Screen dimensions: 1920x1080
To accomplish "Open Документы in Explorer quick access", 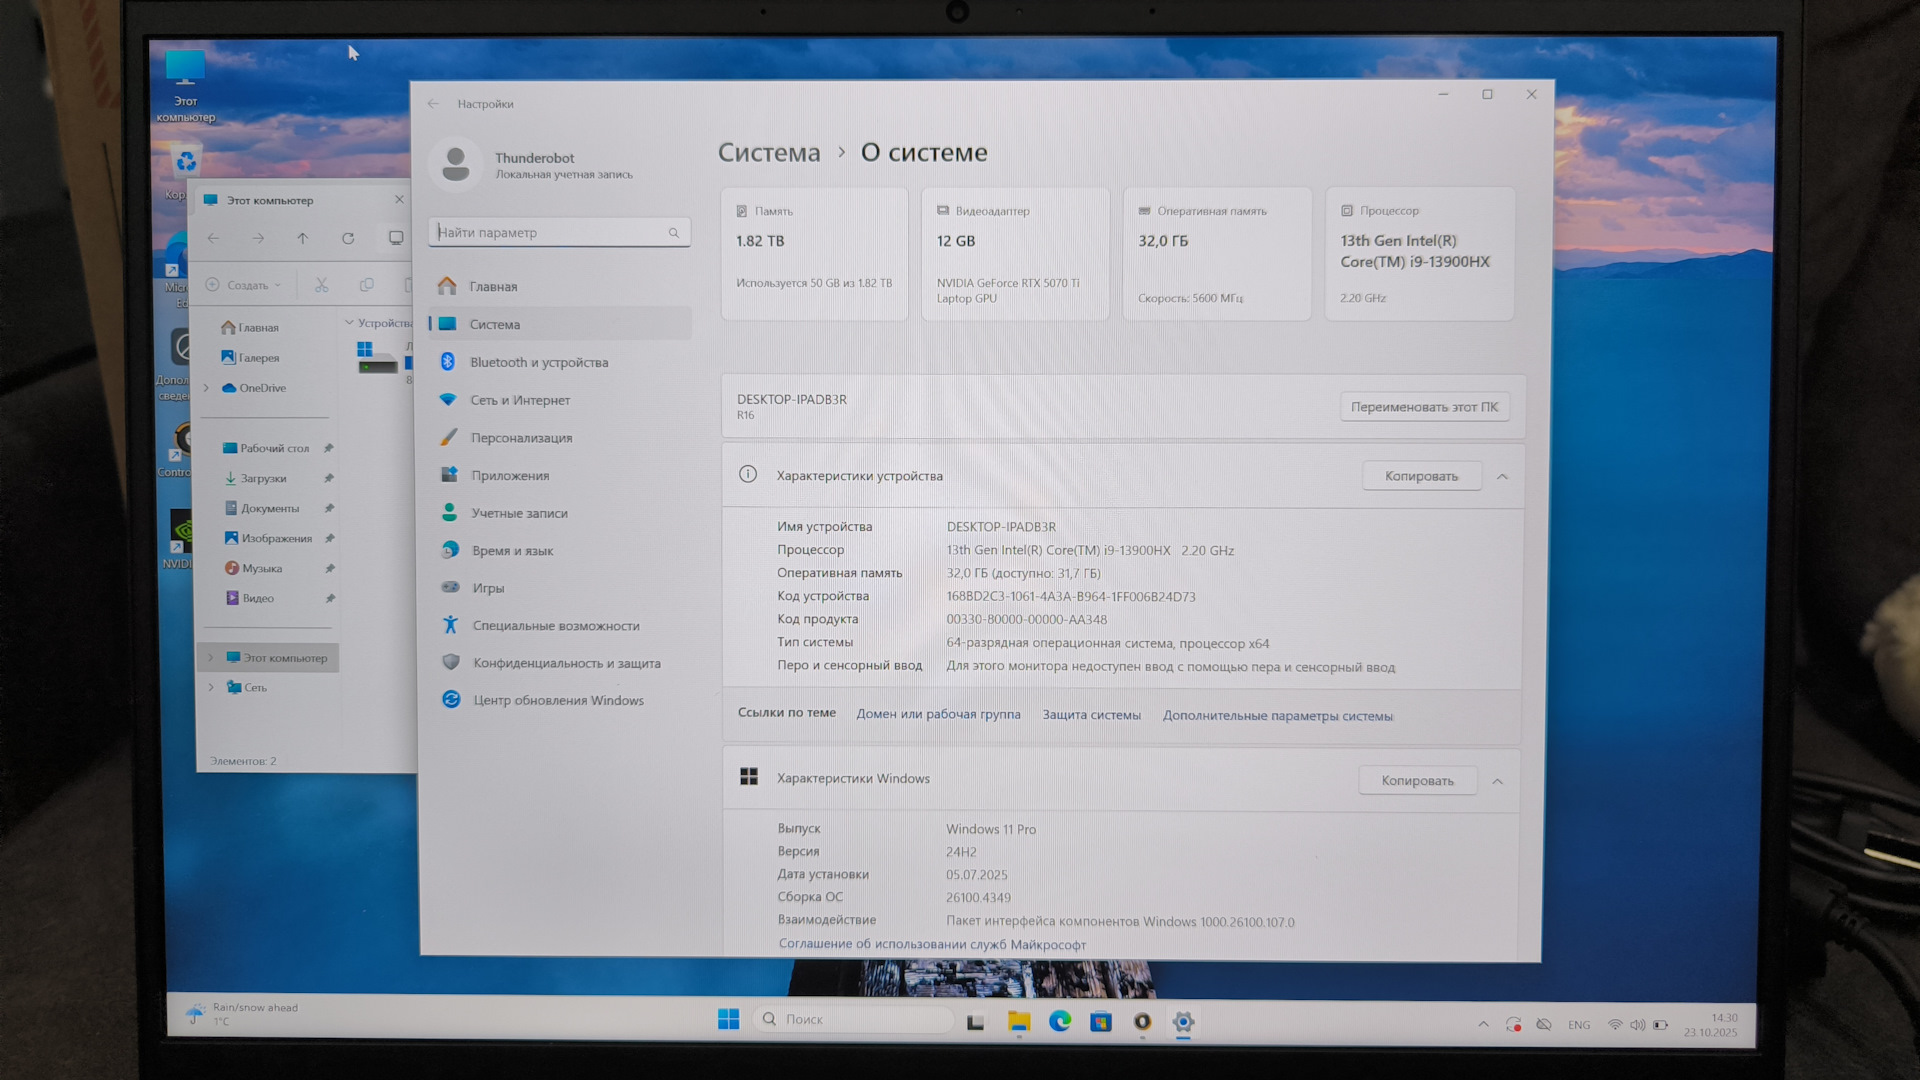I will (261, 508).
